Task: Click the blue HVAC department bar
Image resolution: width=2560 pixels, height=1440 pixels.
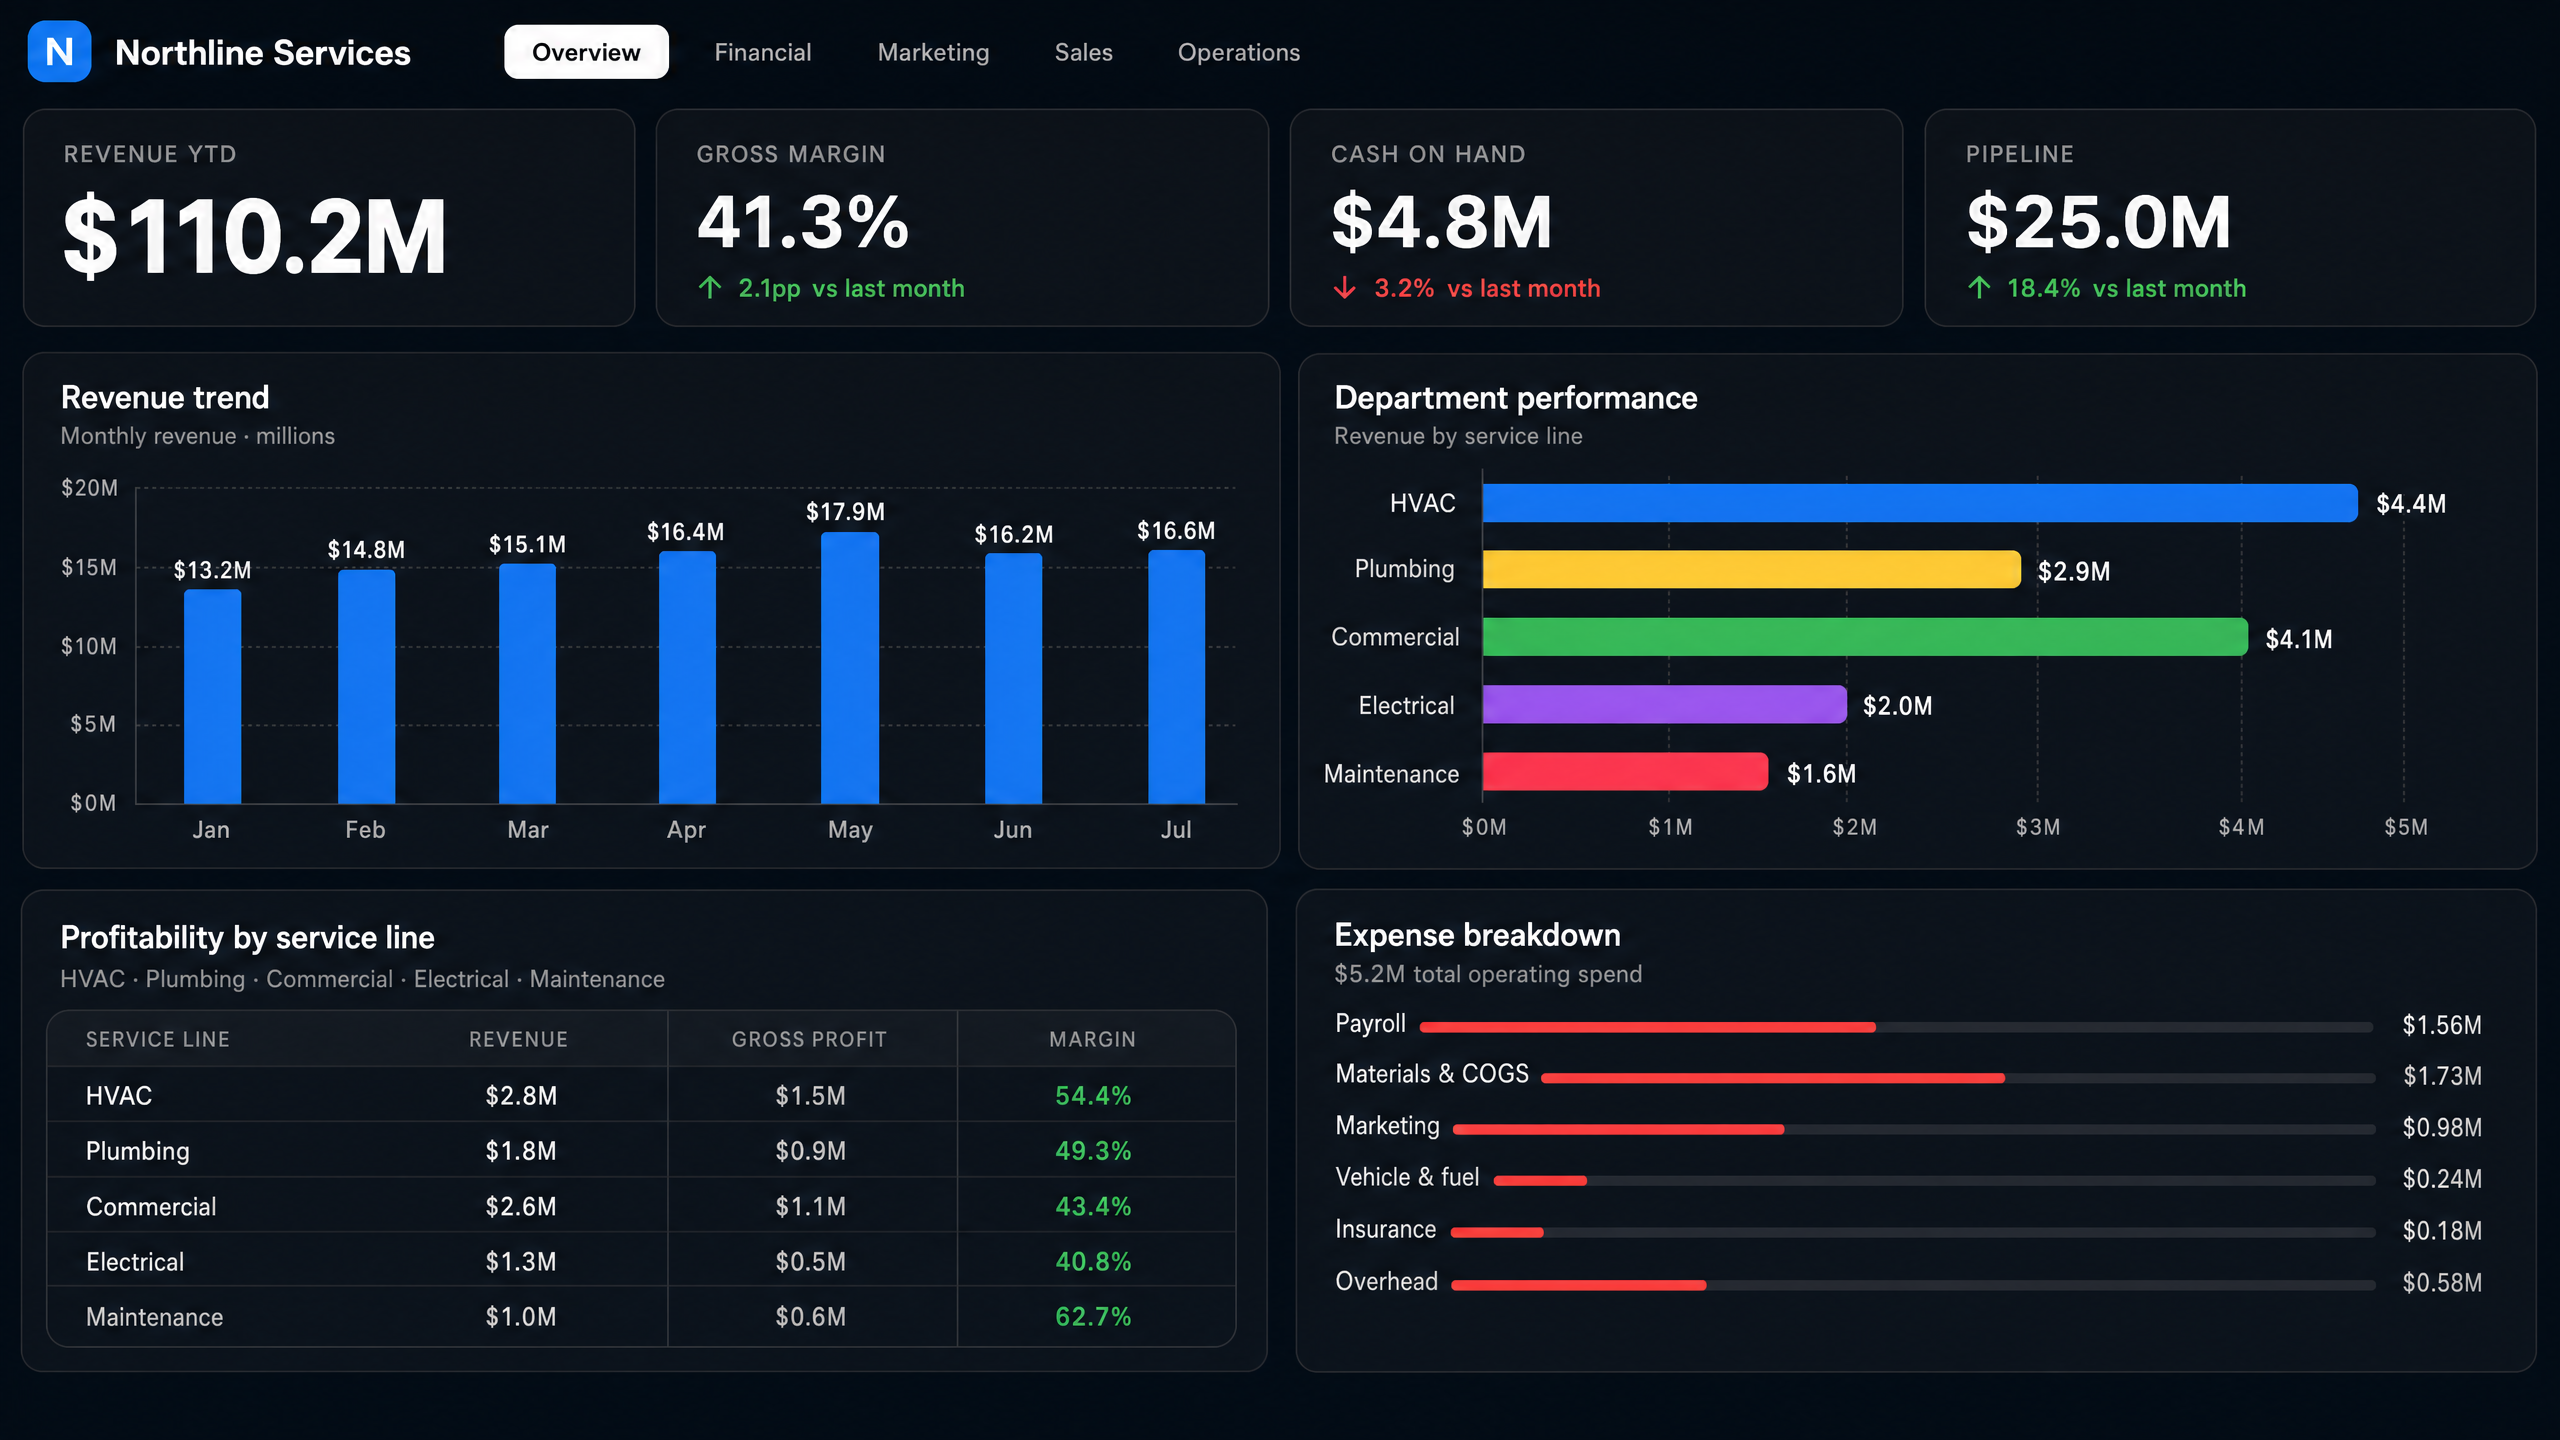Action: (x=1920, y=503)
